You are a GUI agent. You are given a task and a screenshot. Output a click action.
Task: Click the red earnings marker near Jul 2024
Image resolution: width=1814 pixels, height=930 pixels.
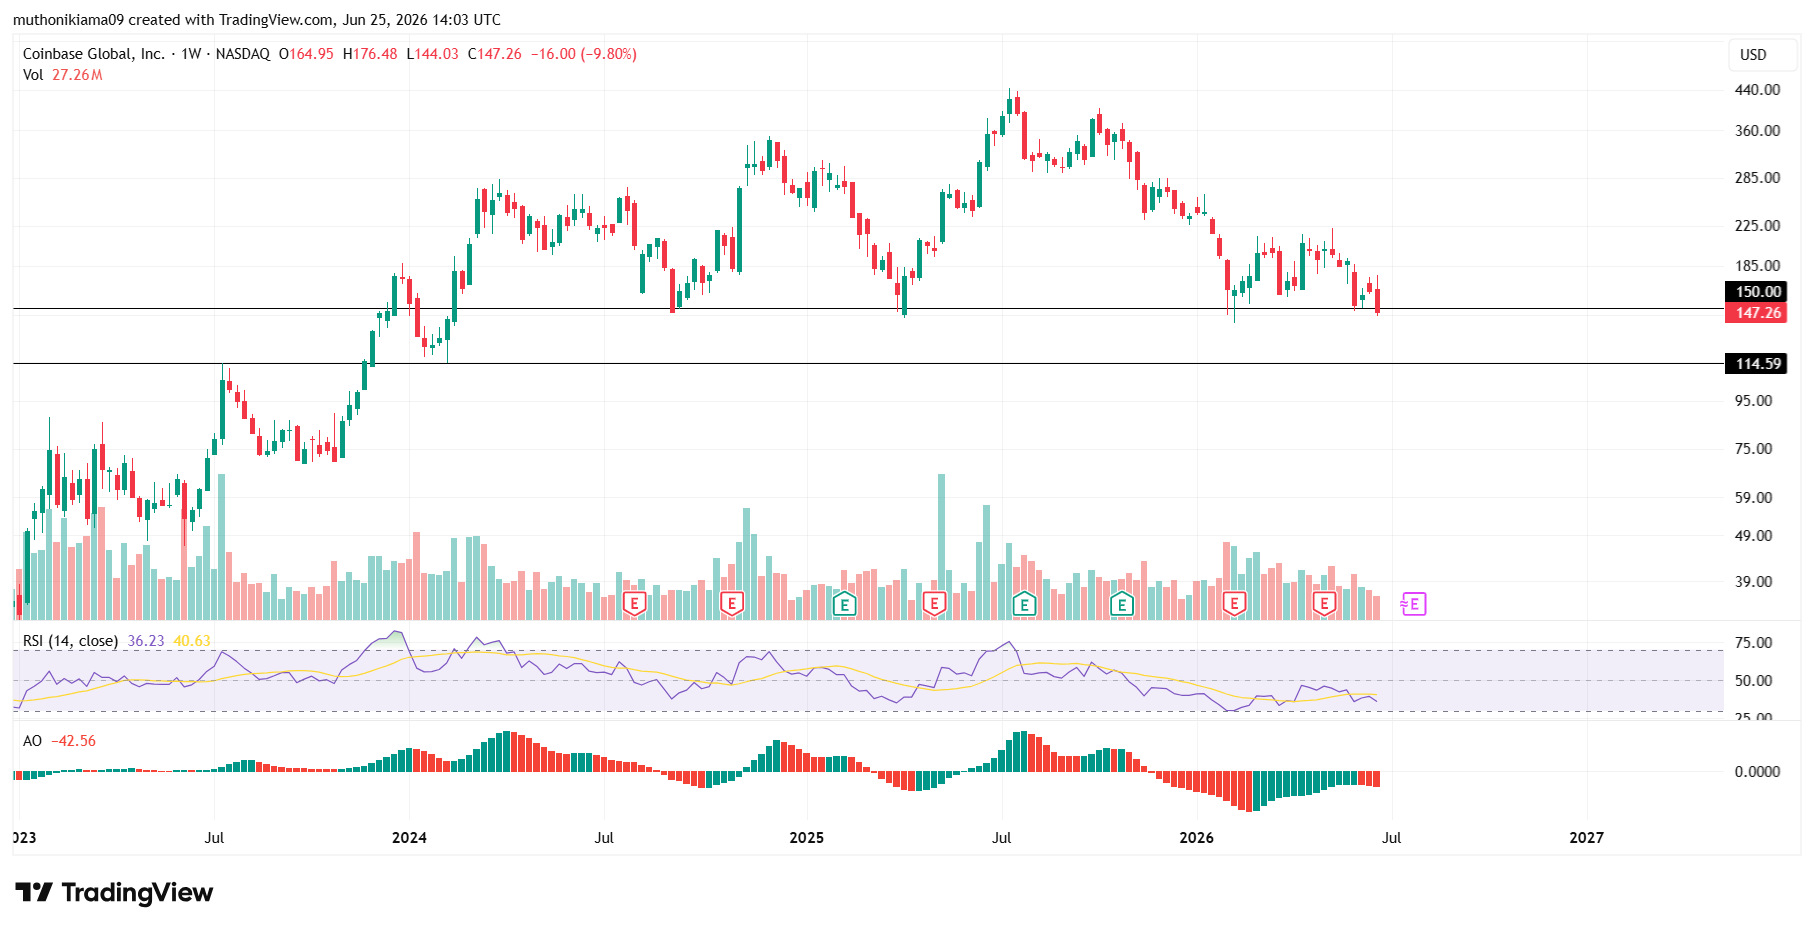coord(634,603)
